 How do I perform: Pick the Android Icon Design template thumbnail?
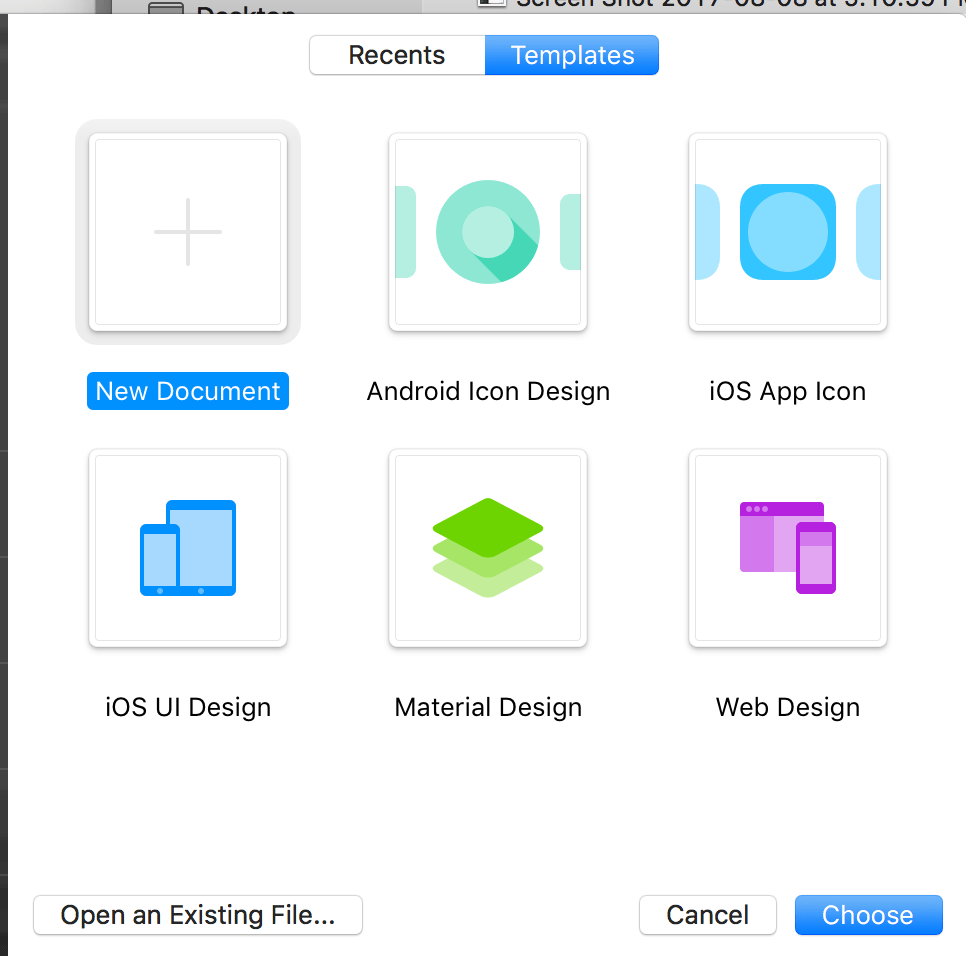point(488,232)
